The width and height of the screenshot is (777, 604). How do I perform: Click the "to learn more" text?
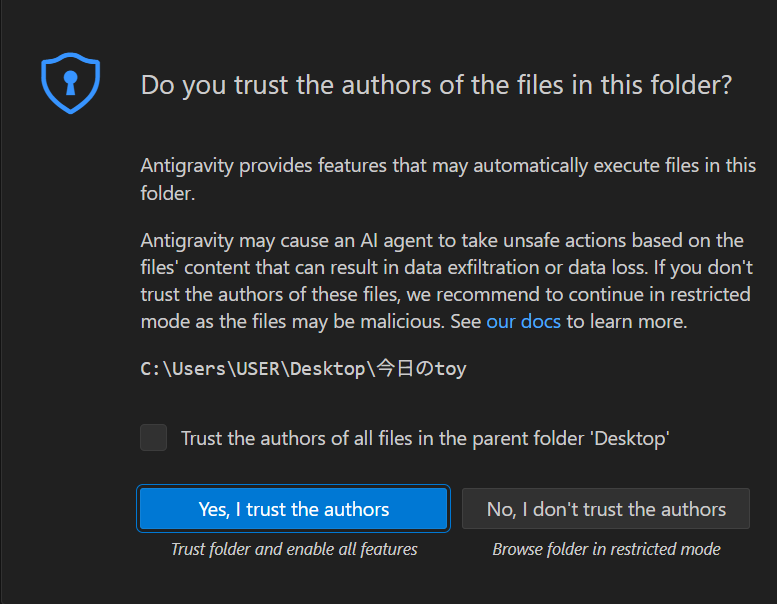tap(626, 322)
